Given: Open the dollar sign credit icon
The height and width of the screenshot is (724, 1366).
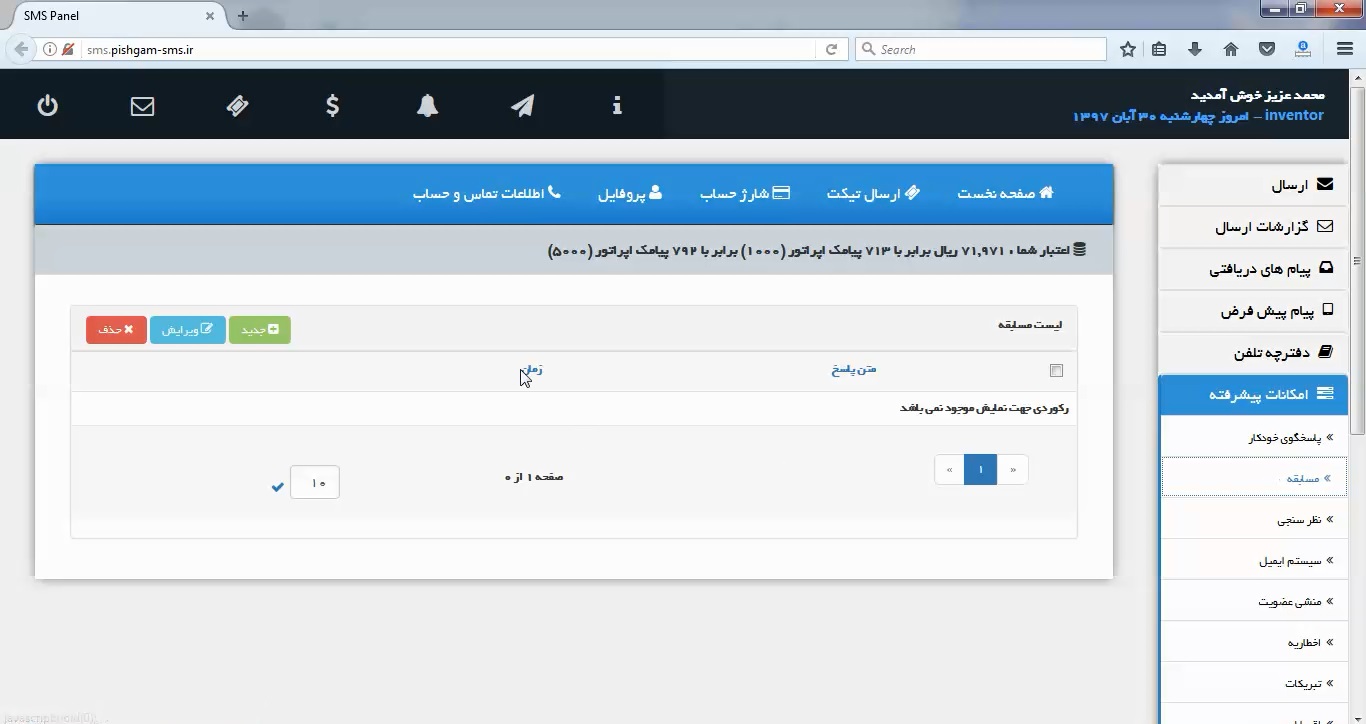Looking at the screenshot, I should pos(333,105).
